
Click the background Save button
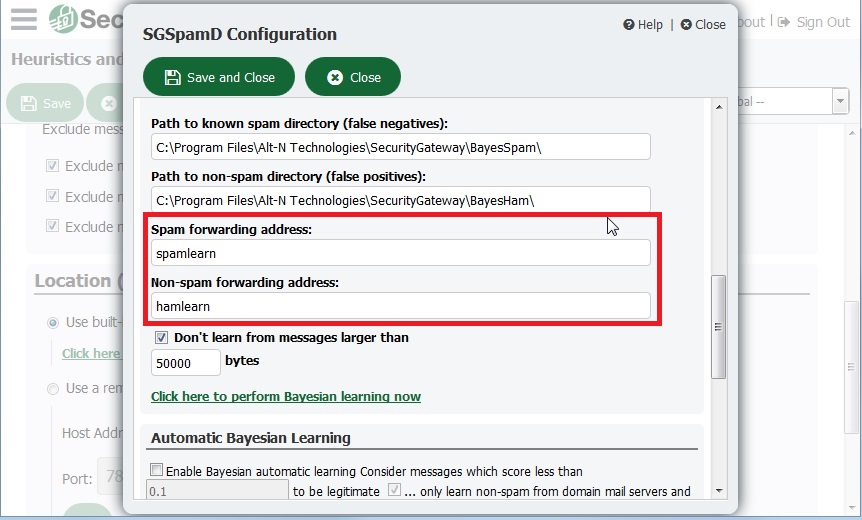click(45, 103)
